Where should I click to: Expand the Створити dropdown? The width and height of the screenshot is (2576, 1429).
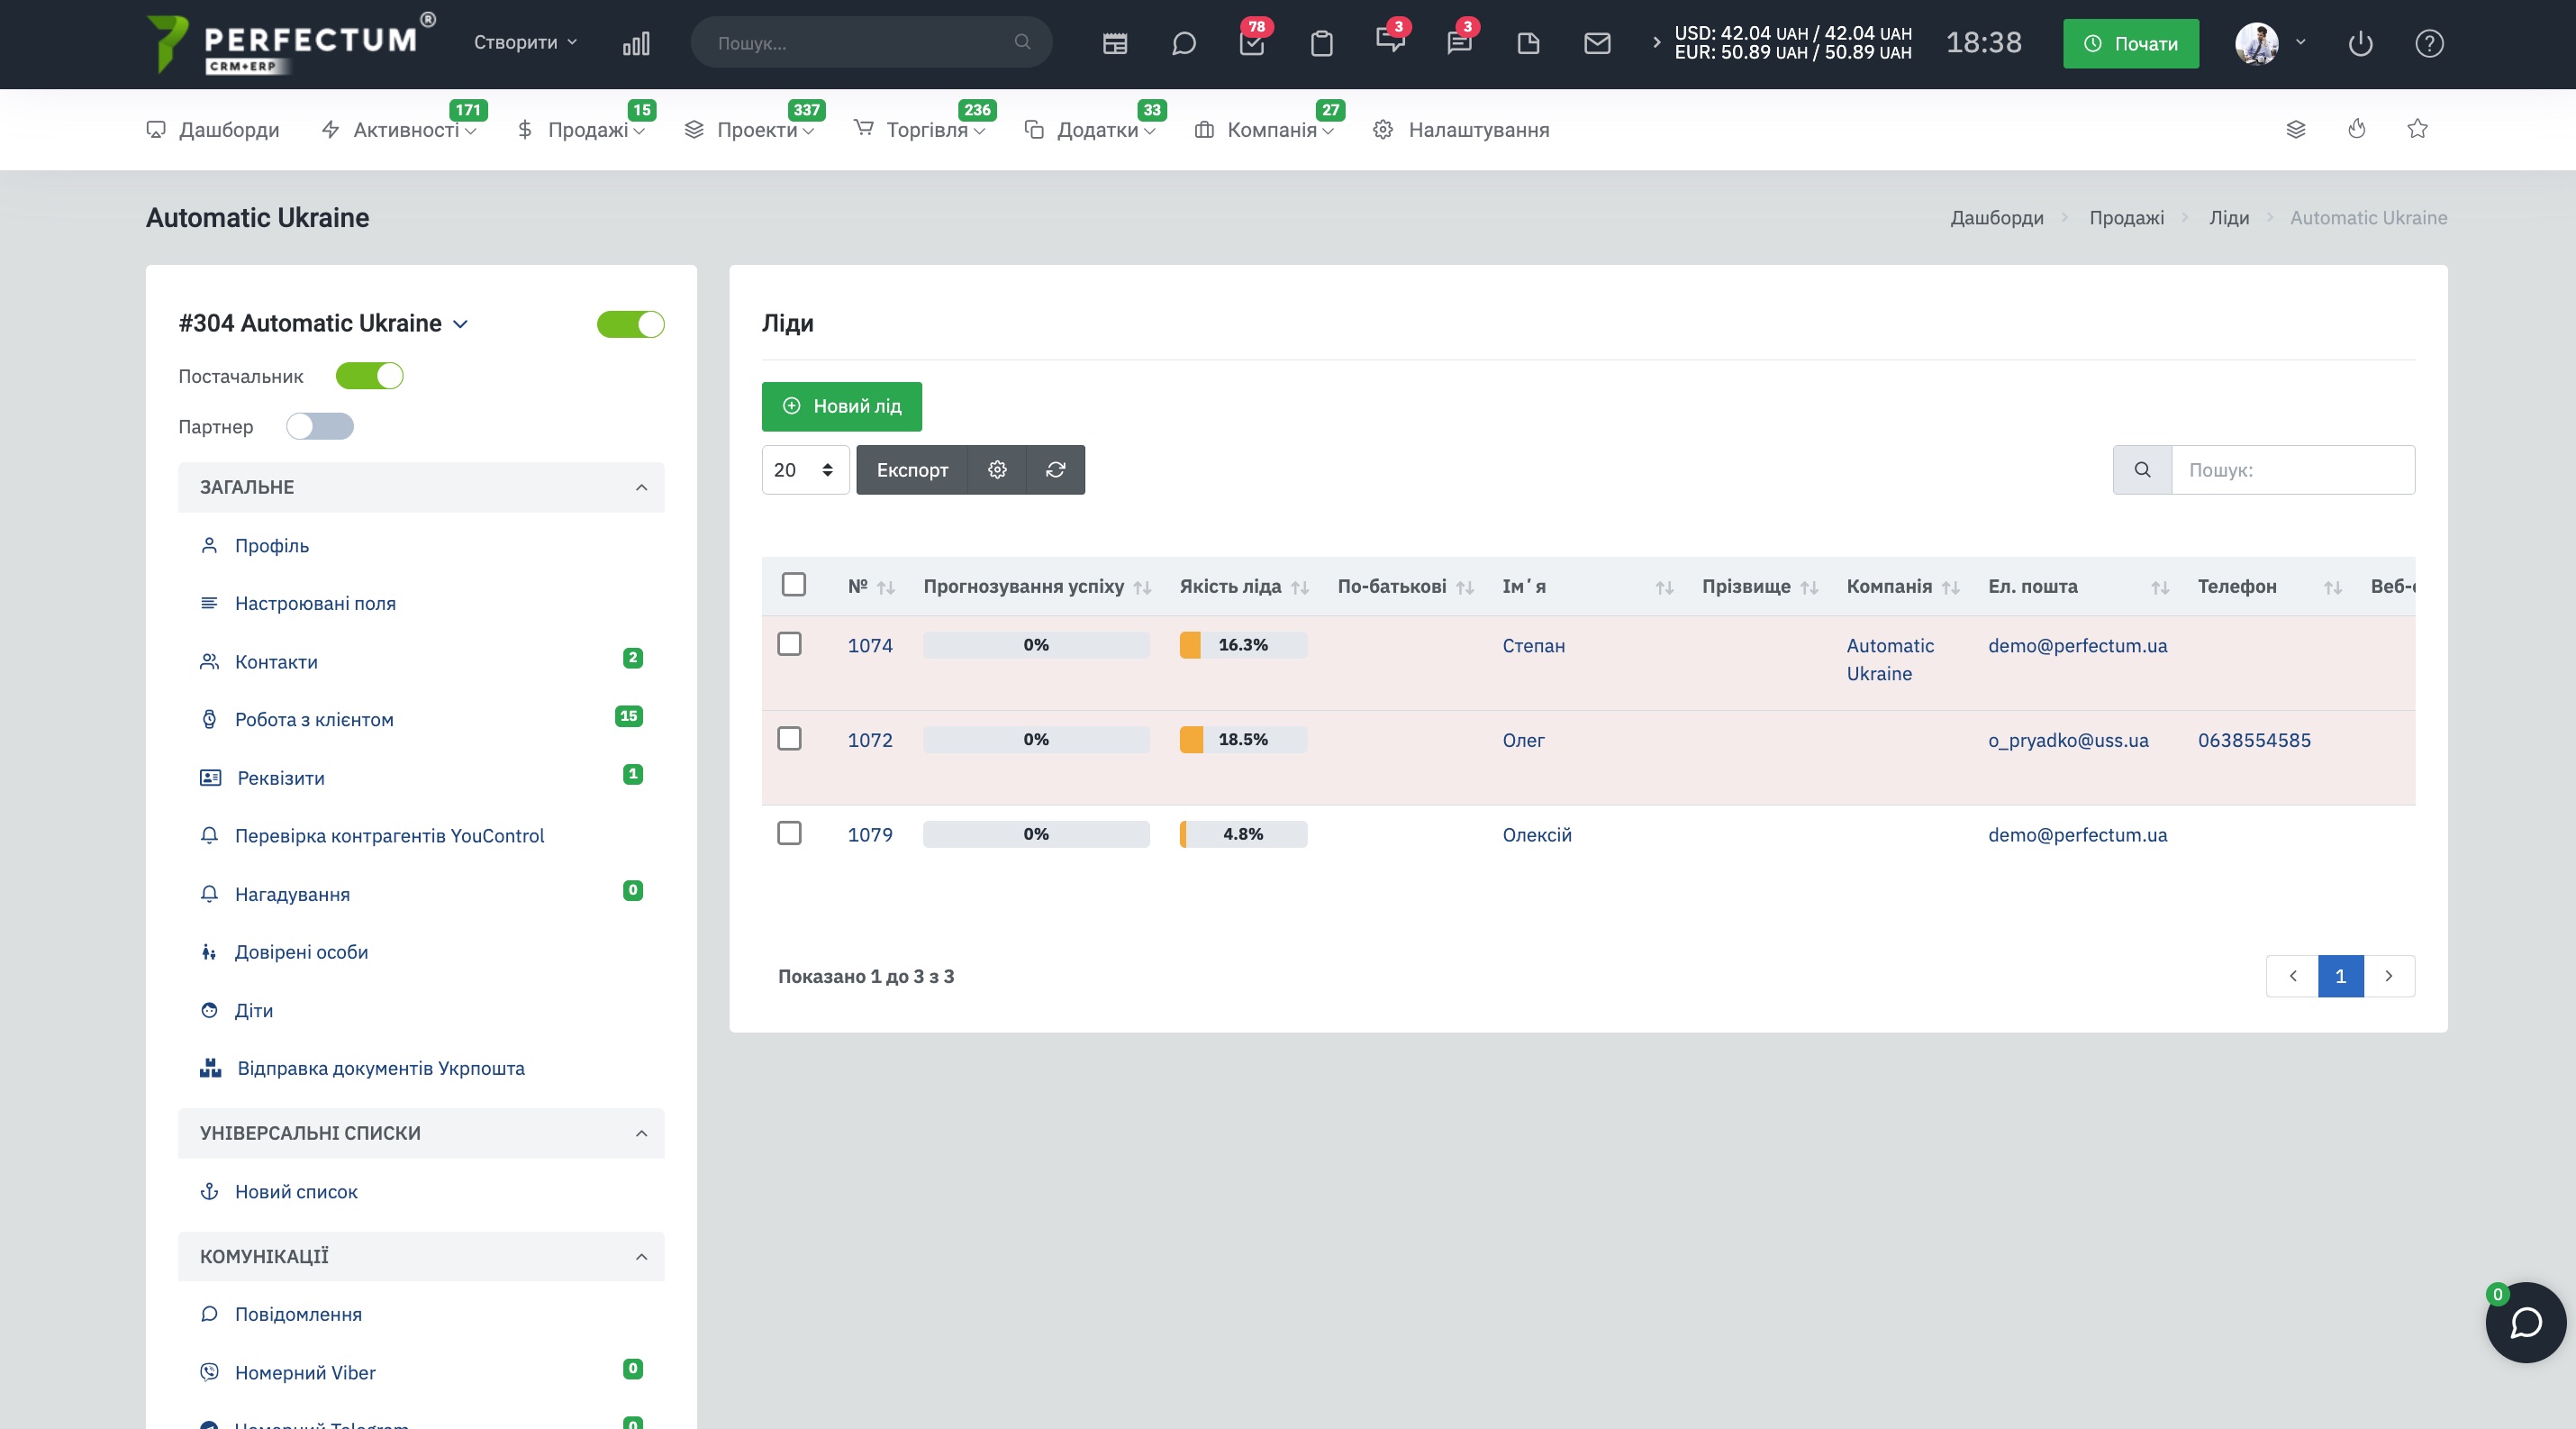click(526, 43)
